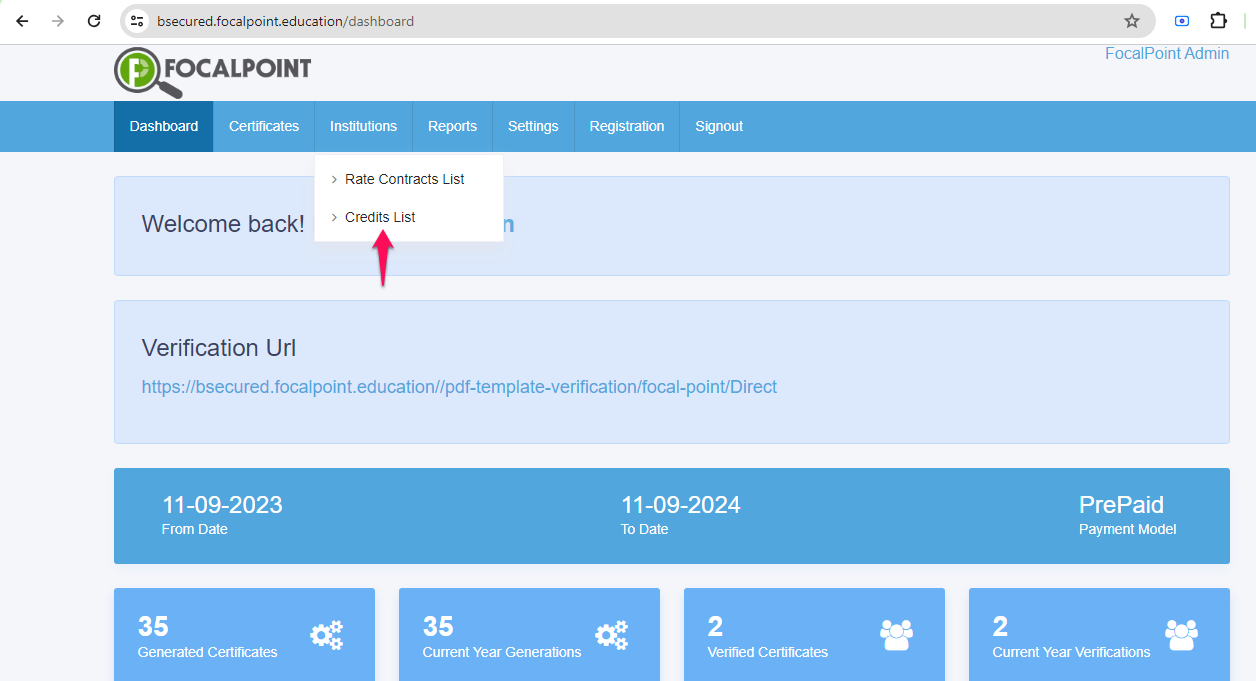This screenshot has width=1256, height=681.
Task: Click the FocalPoint logo
Action: 212,72
